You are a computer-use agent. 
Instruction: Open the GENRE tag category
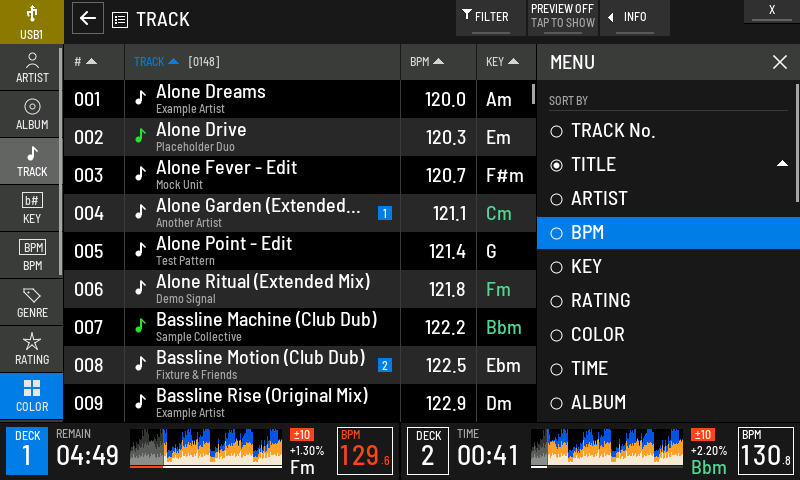pyautogui.click(x=32, y=302)
